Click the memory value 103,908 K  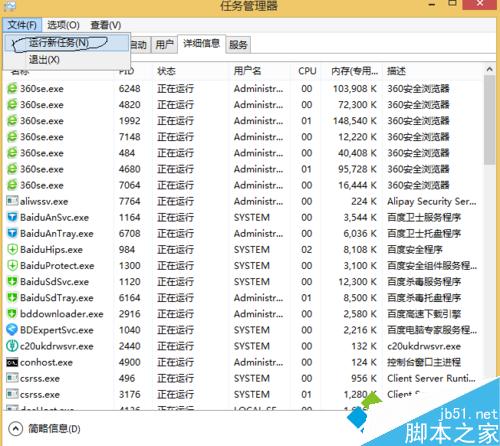coord(355,89)
